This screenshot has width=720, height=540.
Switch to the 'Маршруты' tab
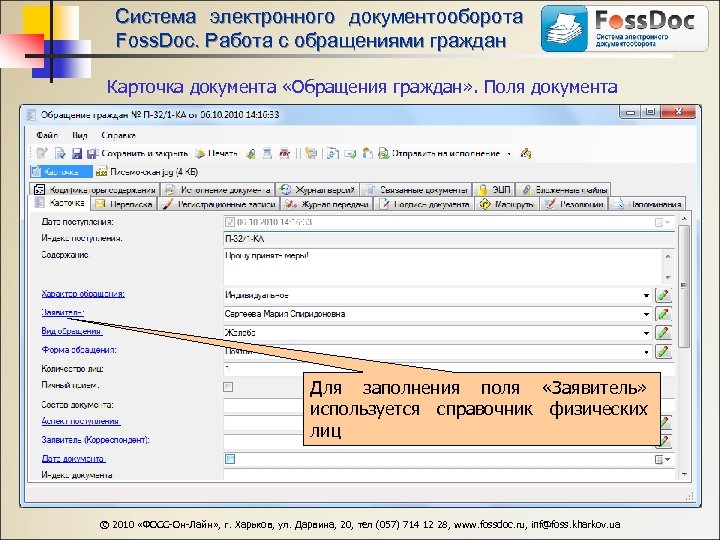pos(506,204)
